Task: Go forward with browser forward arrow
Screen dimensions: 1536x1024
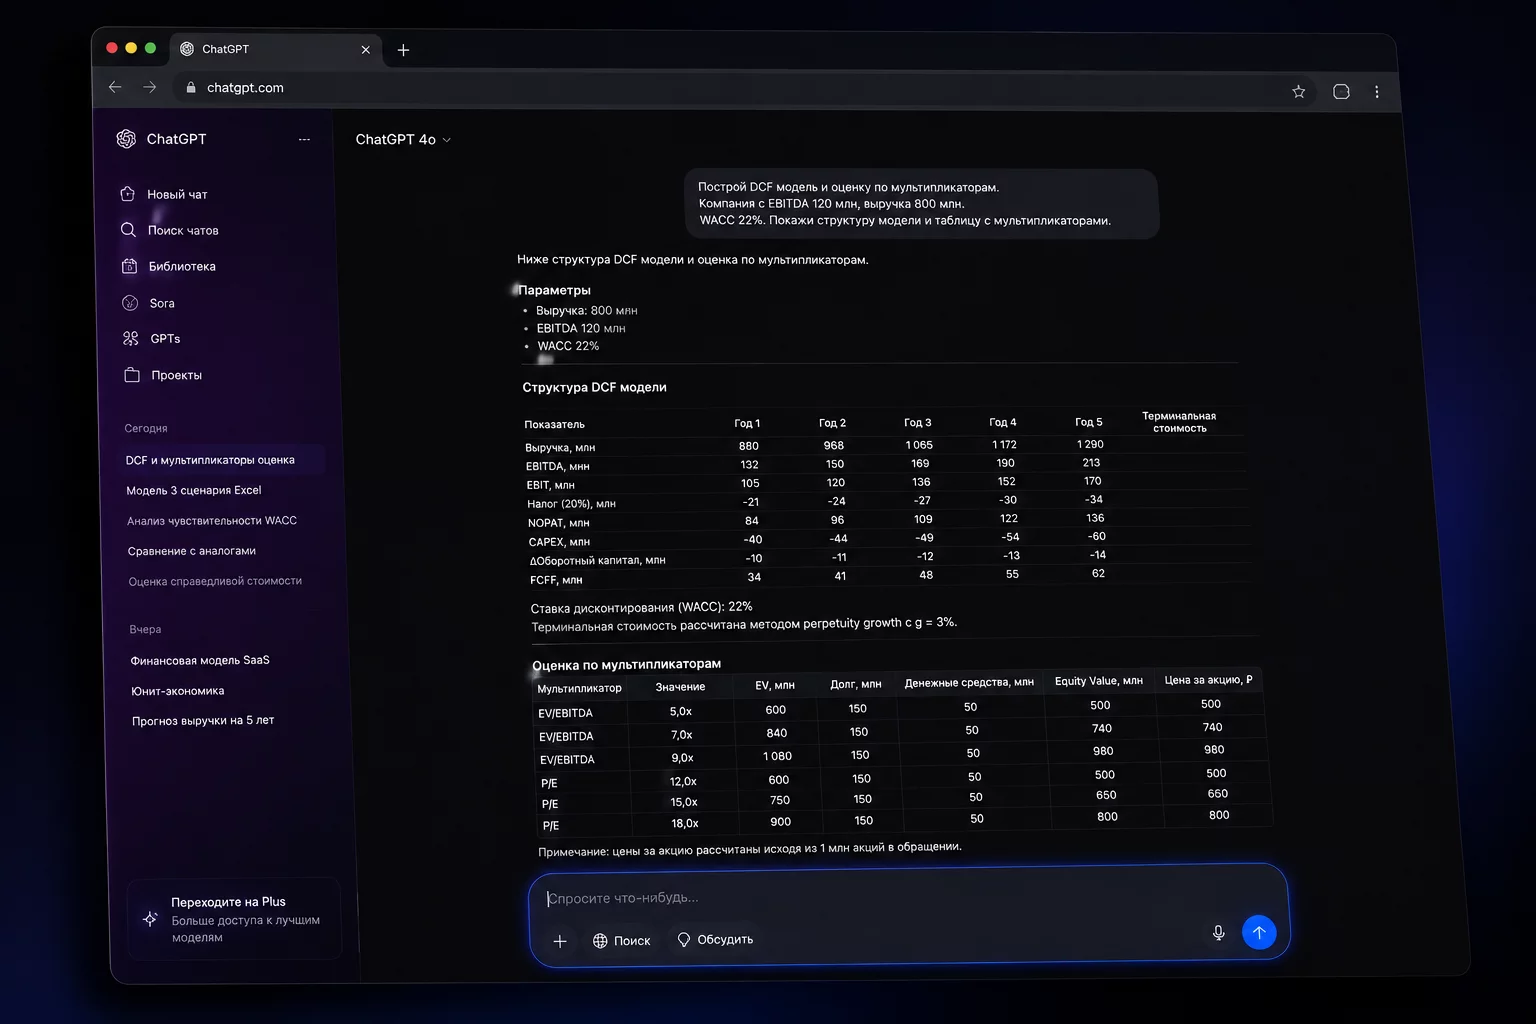Action: [x=150, y=88]
